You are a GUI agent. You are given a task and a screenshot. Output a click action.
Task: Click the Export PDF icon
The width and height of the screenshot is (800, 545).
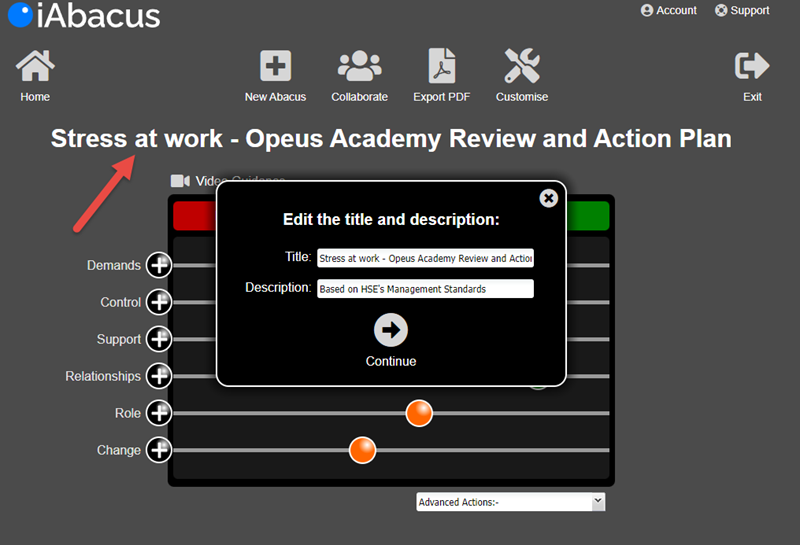[x=441, y=66]
